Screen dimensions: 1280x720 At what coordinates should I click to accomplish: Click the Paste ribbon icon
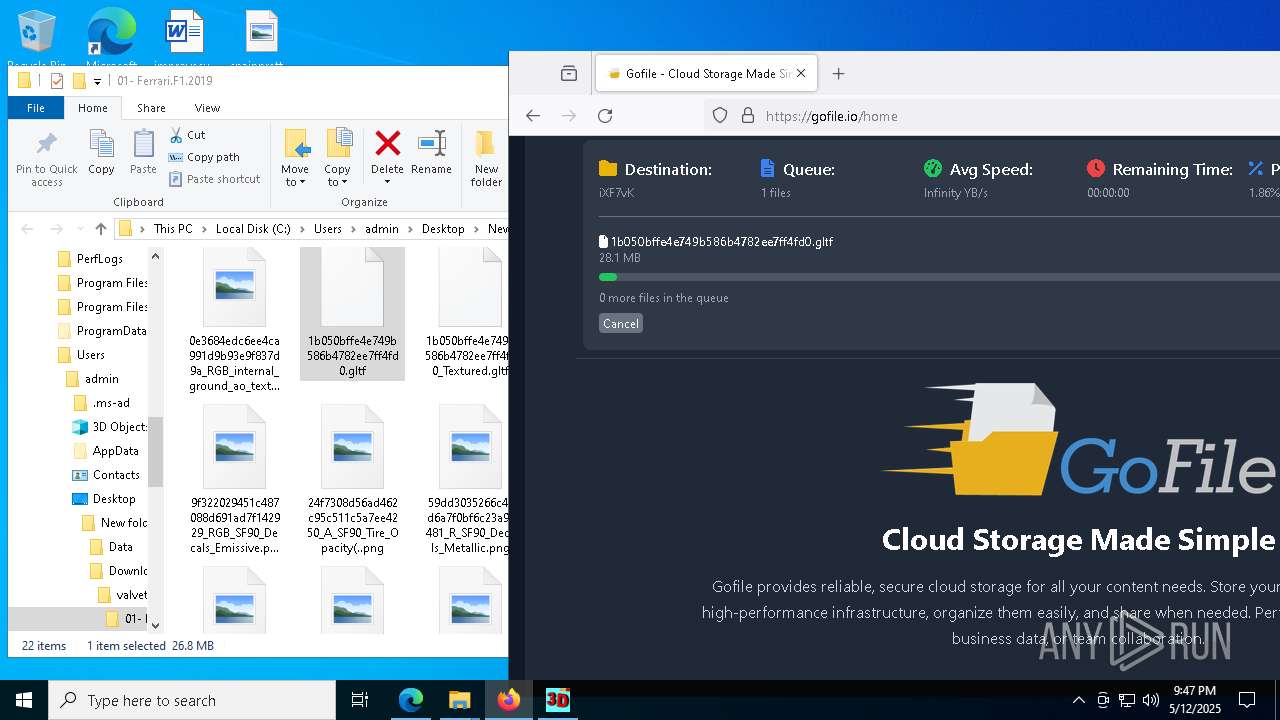click(x=143, y=153)
